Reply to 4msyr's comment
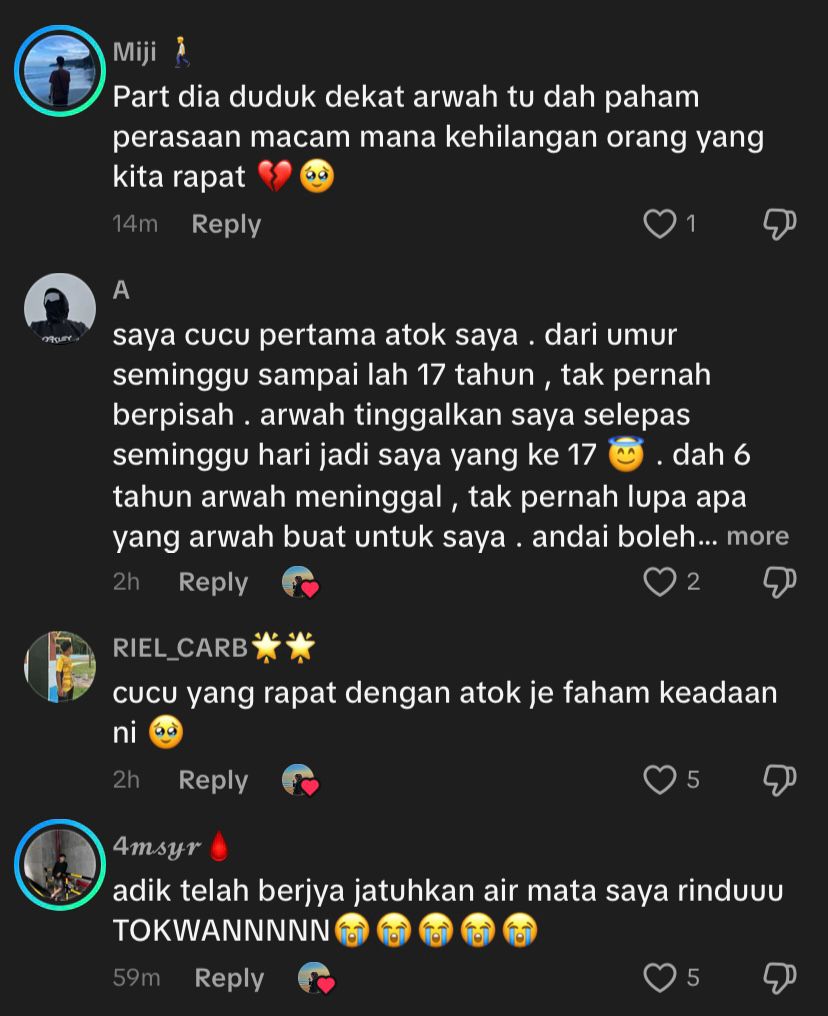 coord(229,978)
